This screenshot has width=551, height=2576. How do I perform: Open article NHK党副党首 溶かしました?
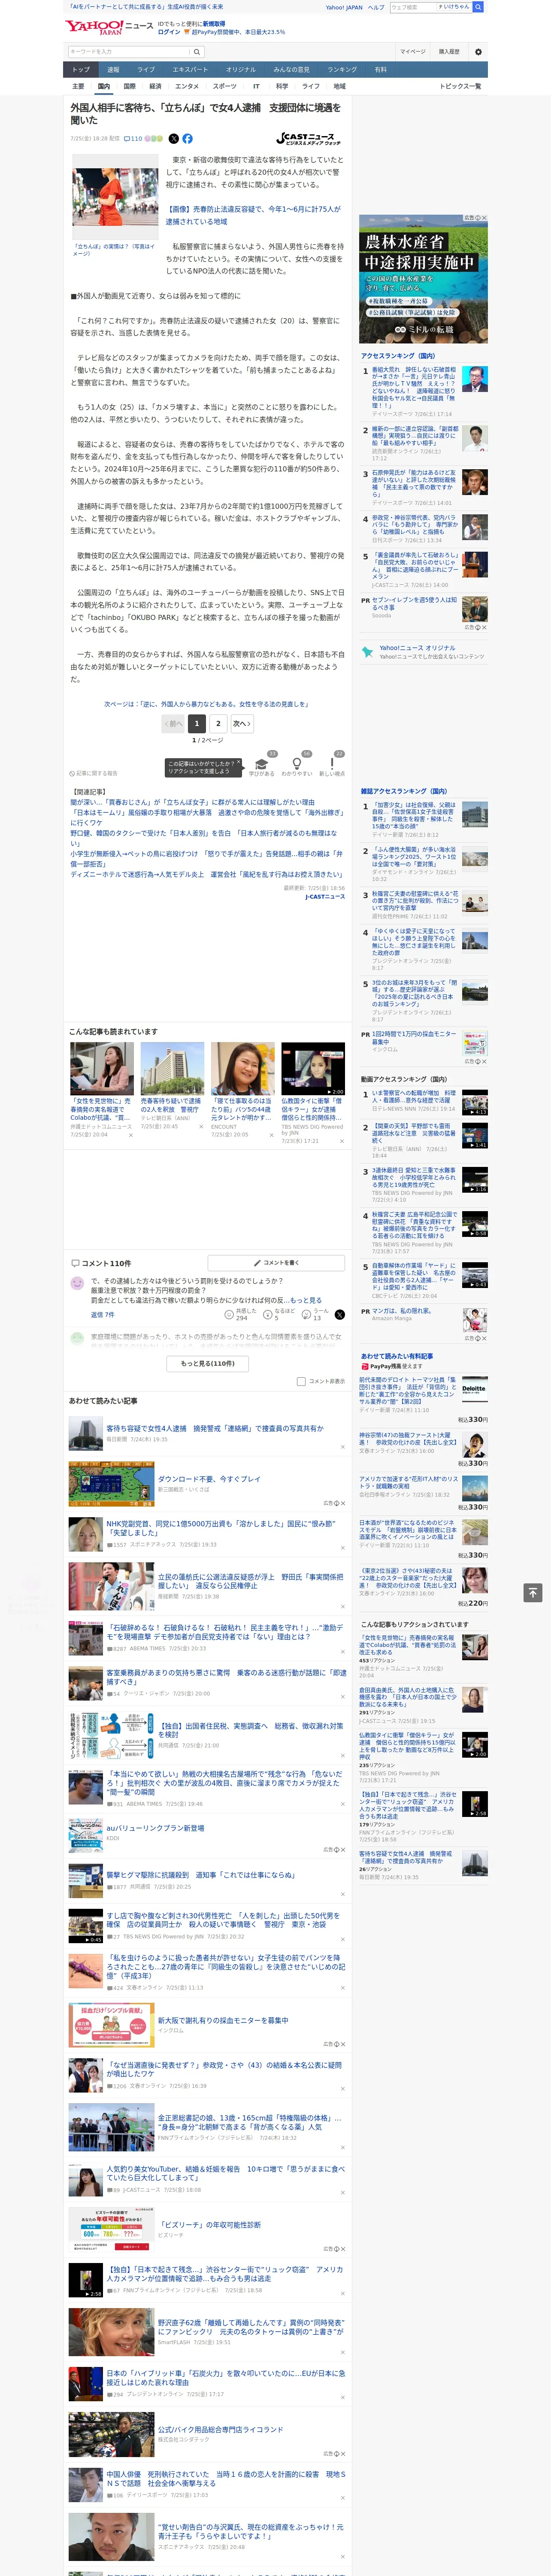click(x=221, y=1527)
